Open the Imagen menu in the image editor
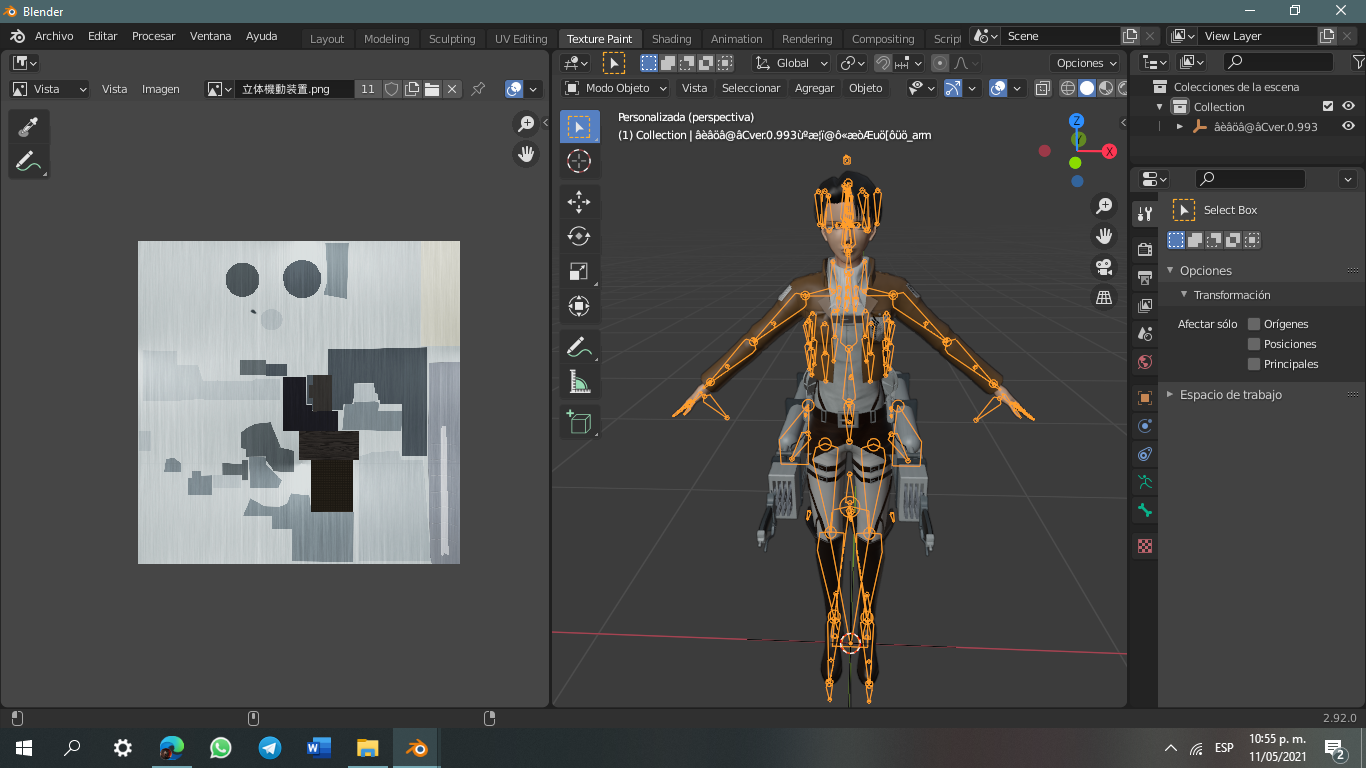This screenshot has height=768, width=1366. click(161, 89)
